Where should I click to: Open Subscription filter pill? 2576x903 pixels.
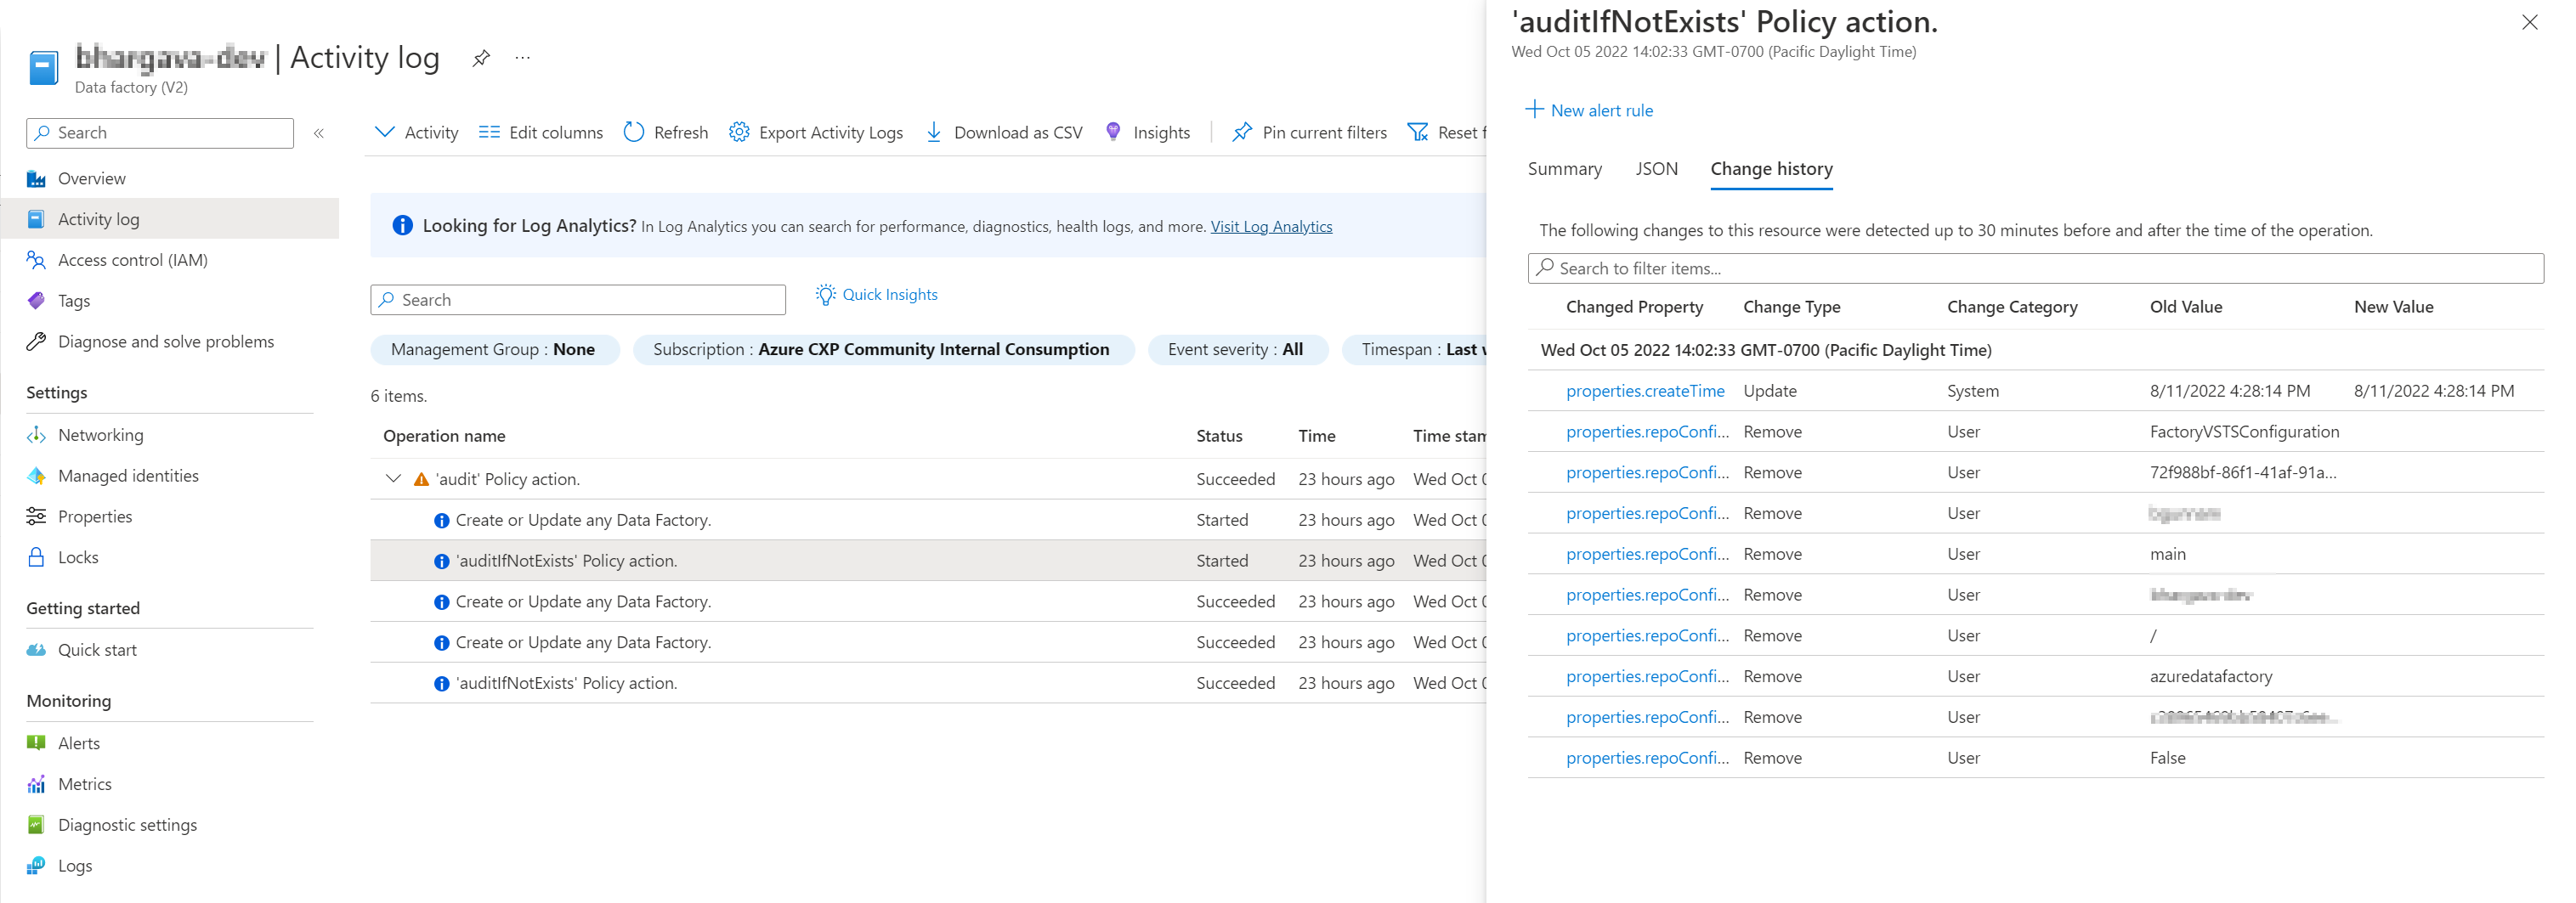click(883, 349)
